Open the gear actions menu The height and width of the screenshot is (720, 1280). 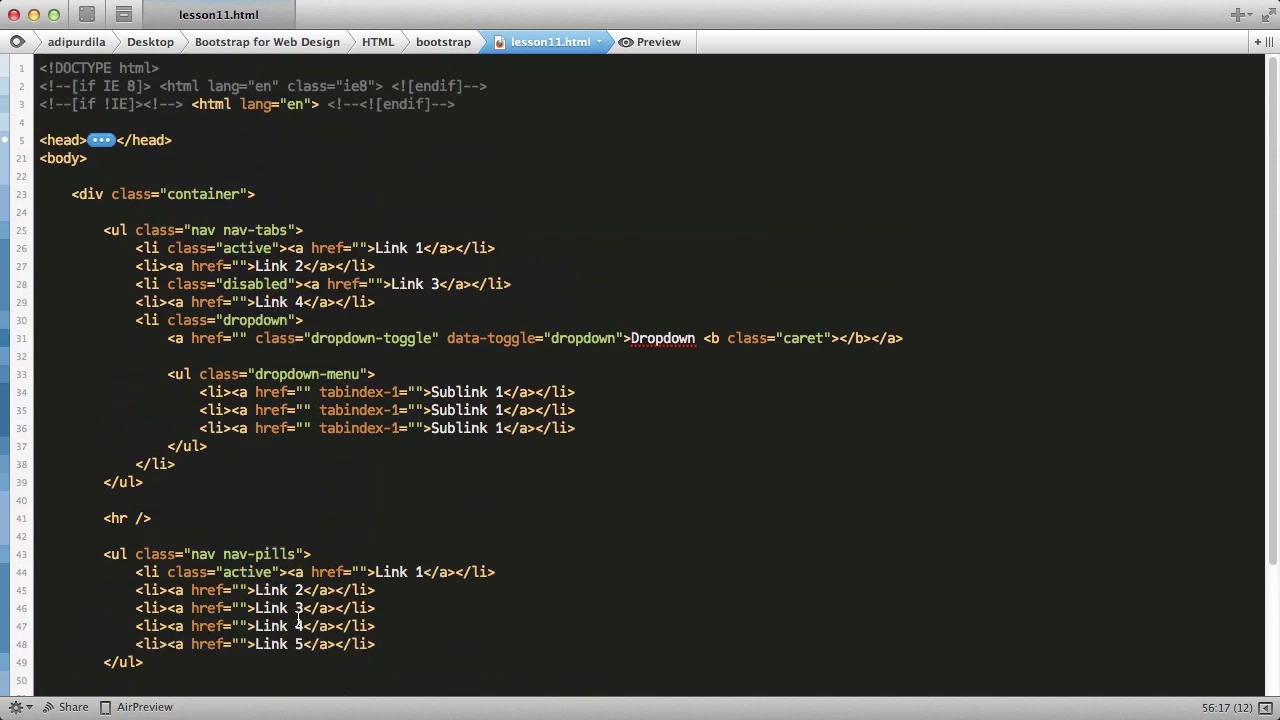pos(20,707)
